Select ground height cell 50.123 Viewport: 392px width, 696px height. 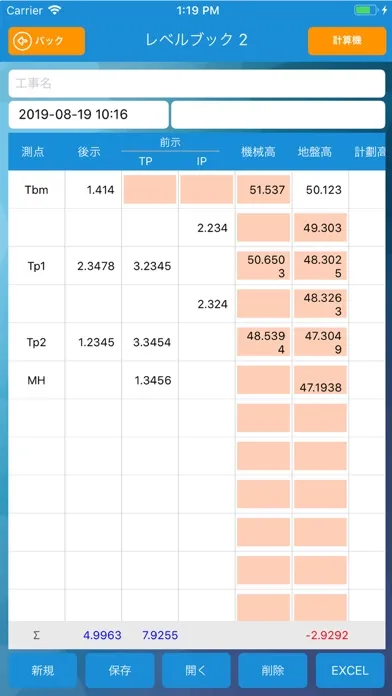[321, 190]
